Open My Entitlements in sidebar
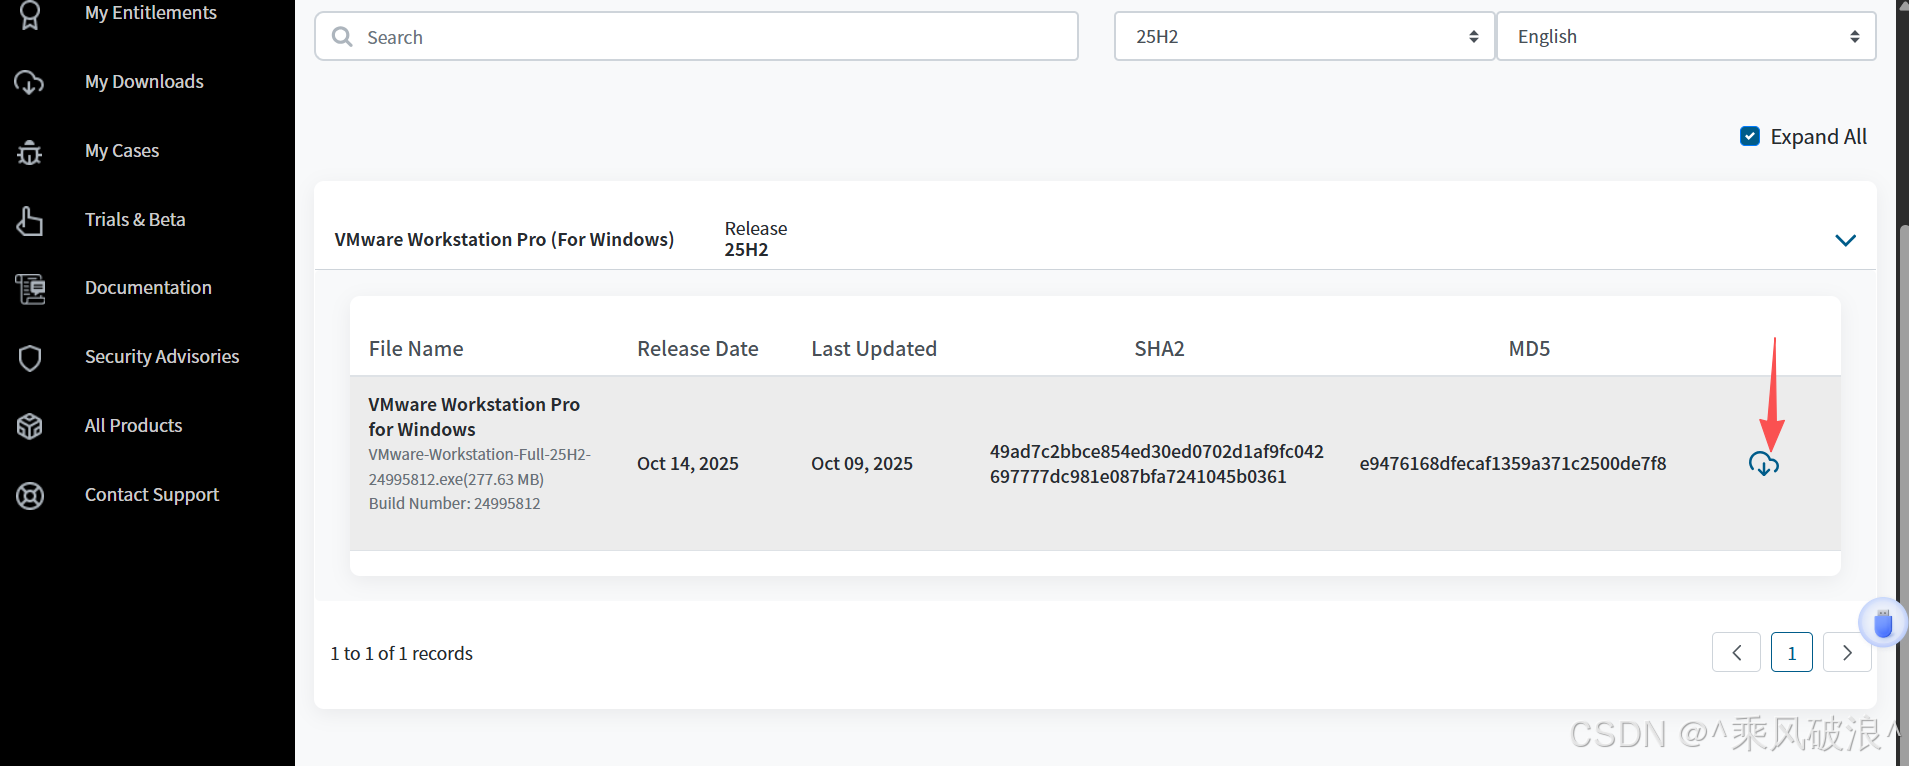1909x766 pixels. point(151,13)
